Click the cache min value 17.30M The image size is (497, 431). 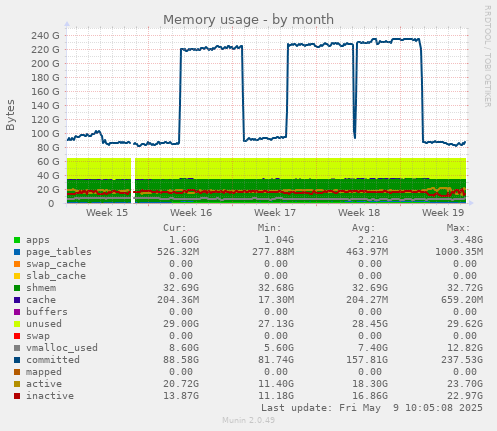[276, 300]
